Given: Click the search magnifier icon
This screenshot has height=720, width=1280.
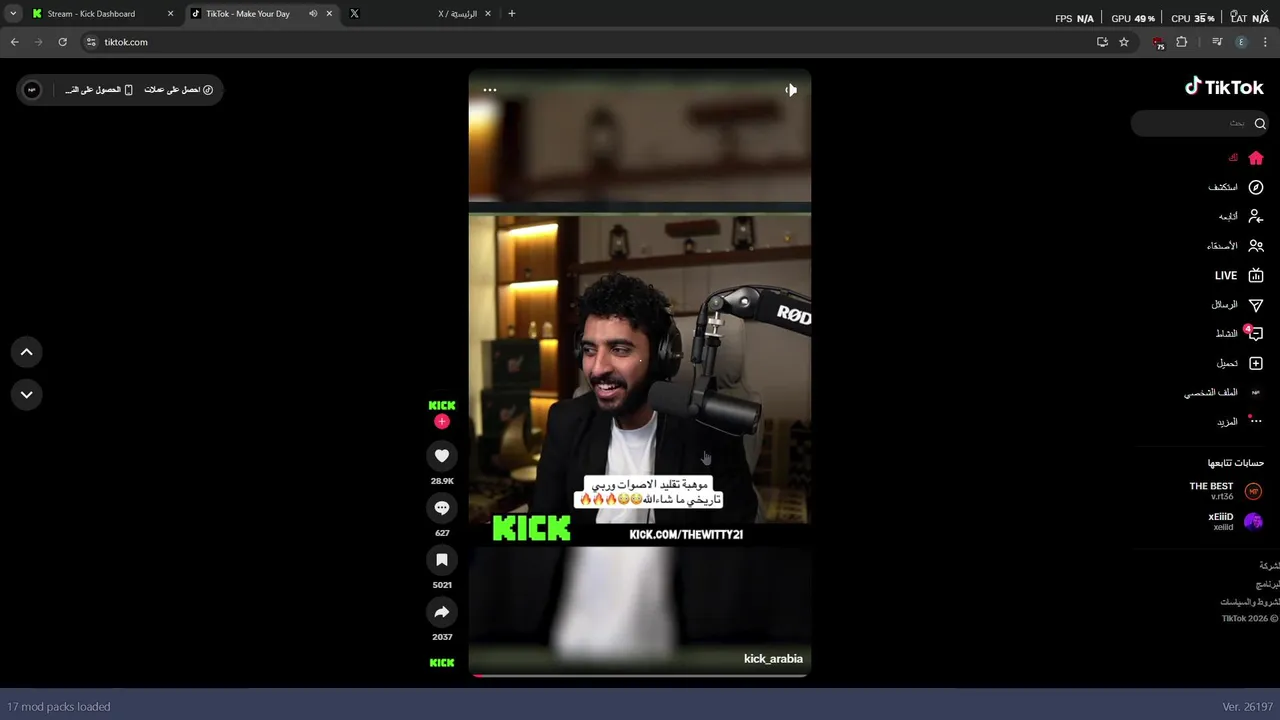Looking at the screenshot, I should click(x=1260, y=124).
